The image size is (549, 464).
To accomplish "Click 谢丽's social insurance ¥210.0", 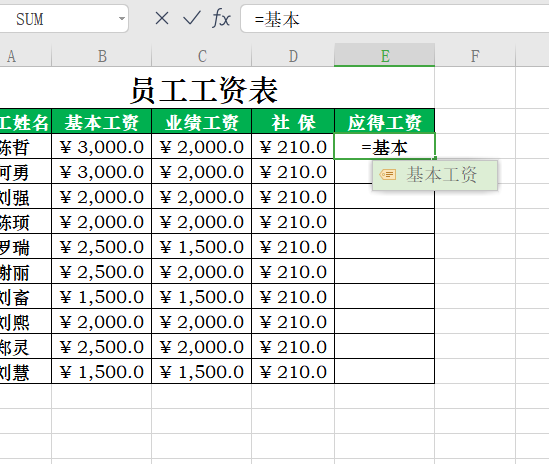I will point(293,271).
